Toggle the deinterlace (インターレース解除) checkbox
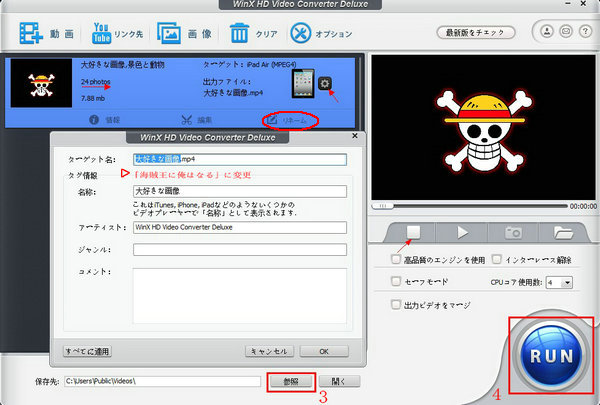Viewport: 600px width, 405px height. click(x=496, y=259)
